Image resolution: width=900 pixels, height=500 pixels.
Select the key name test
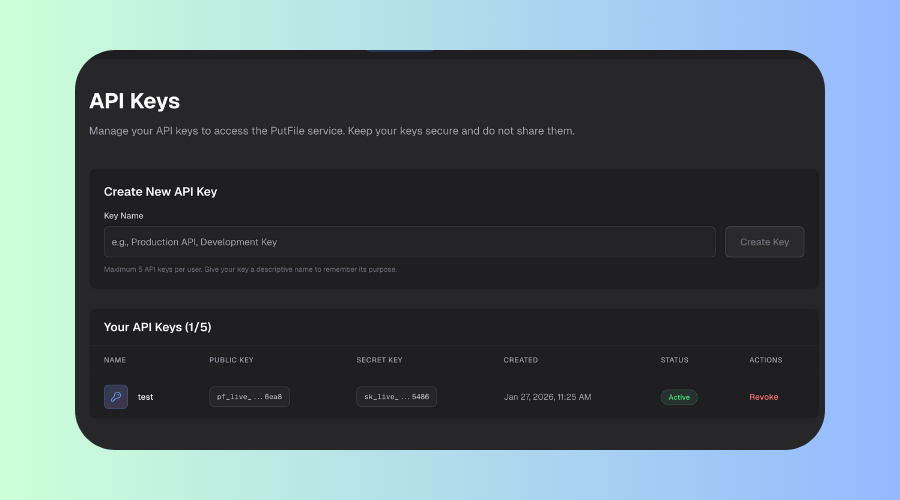(145, 397)
